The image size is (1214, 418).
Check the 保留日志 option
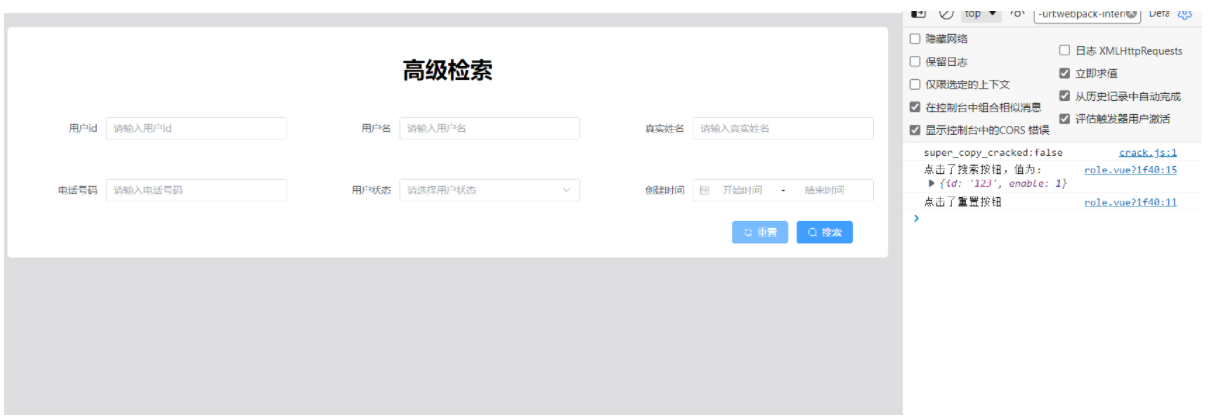915,62
